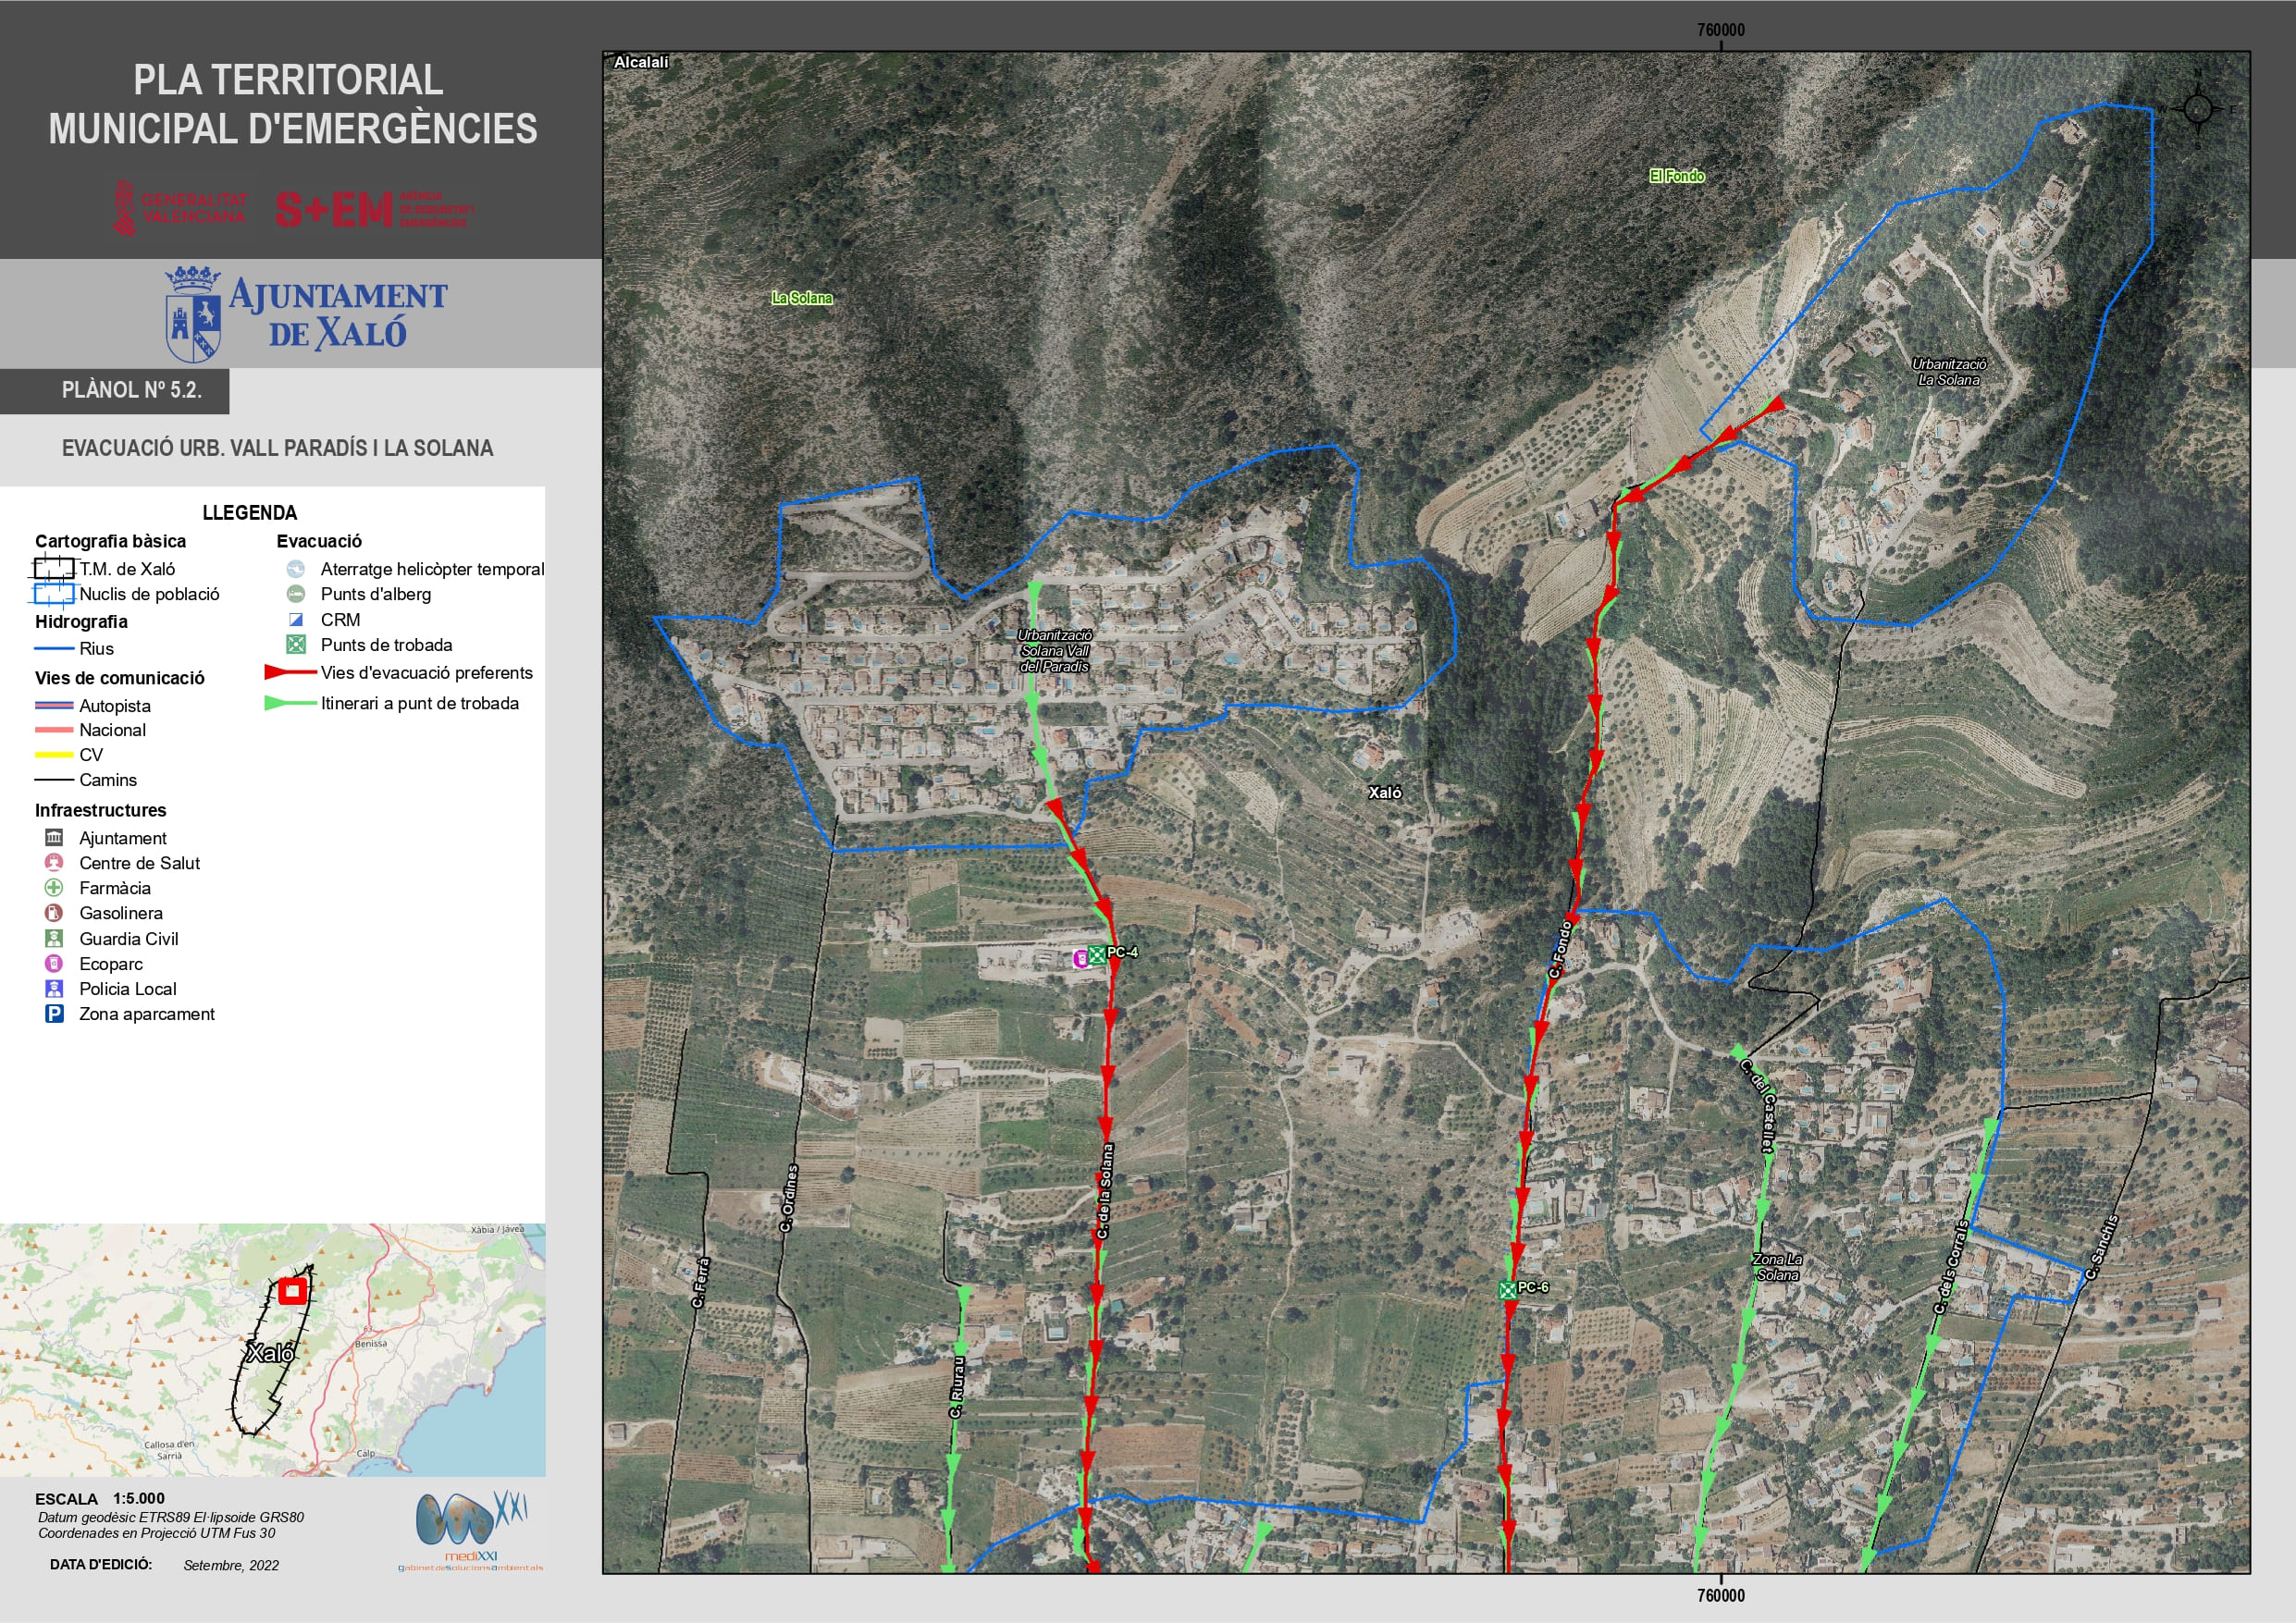Viewport: 2296px width, 1623px height.
Task: Click the Policia Local legend icon
Action: [54, 989]
